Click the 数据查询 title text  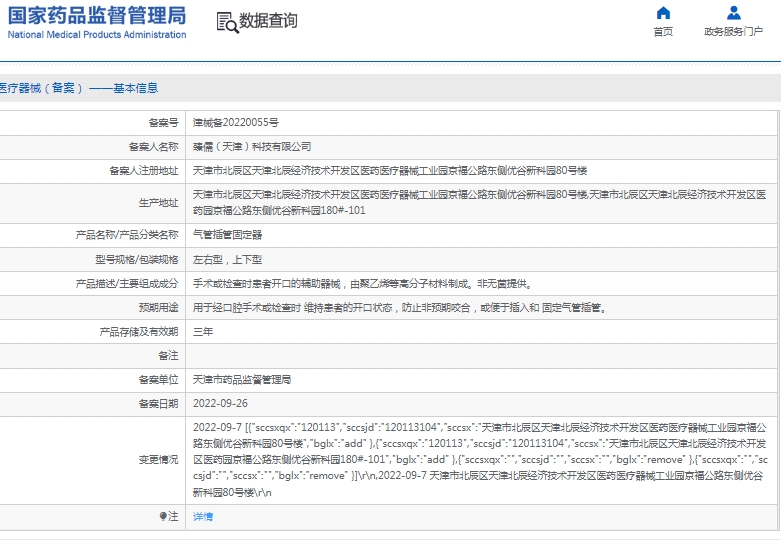point(268,20)
